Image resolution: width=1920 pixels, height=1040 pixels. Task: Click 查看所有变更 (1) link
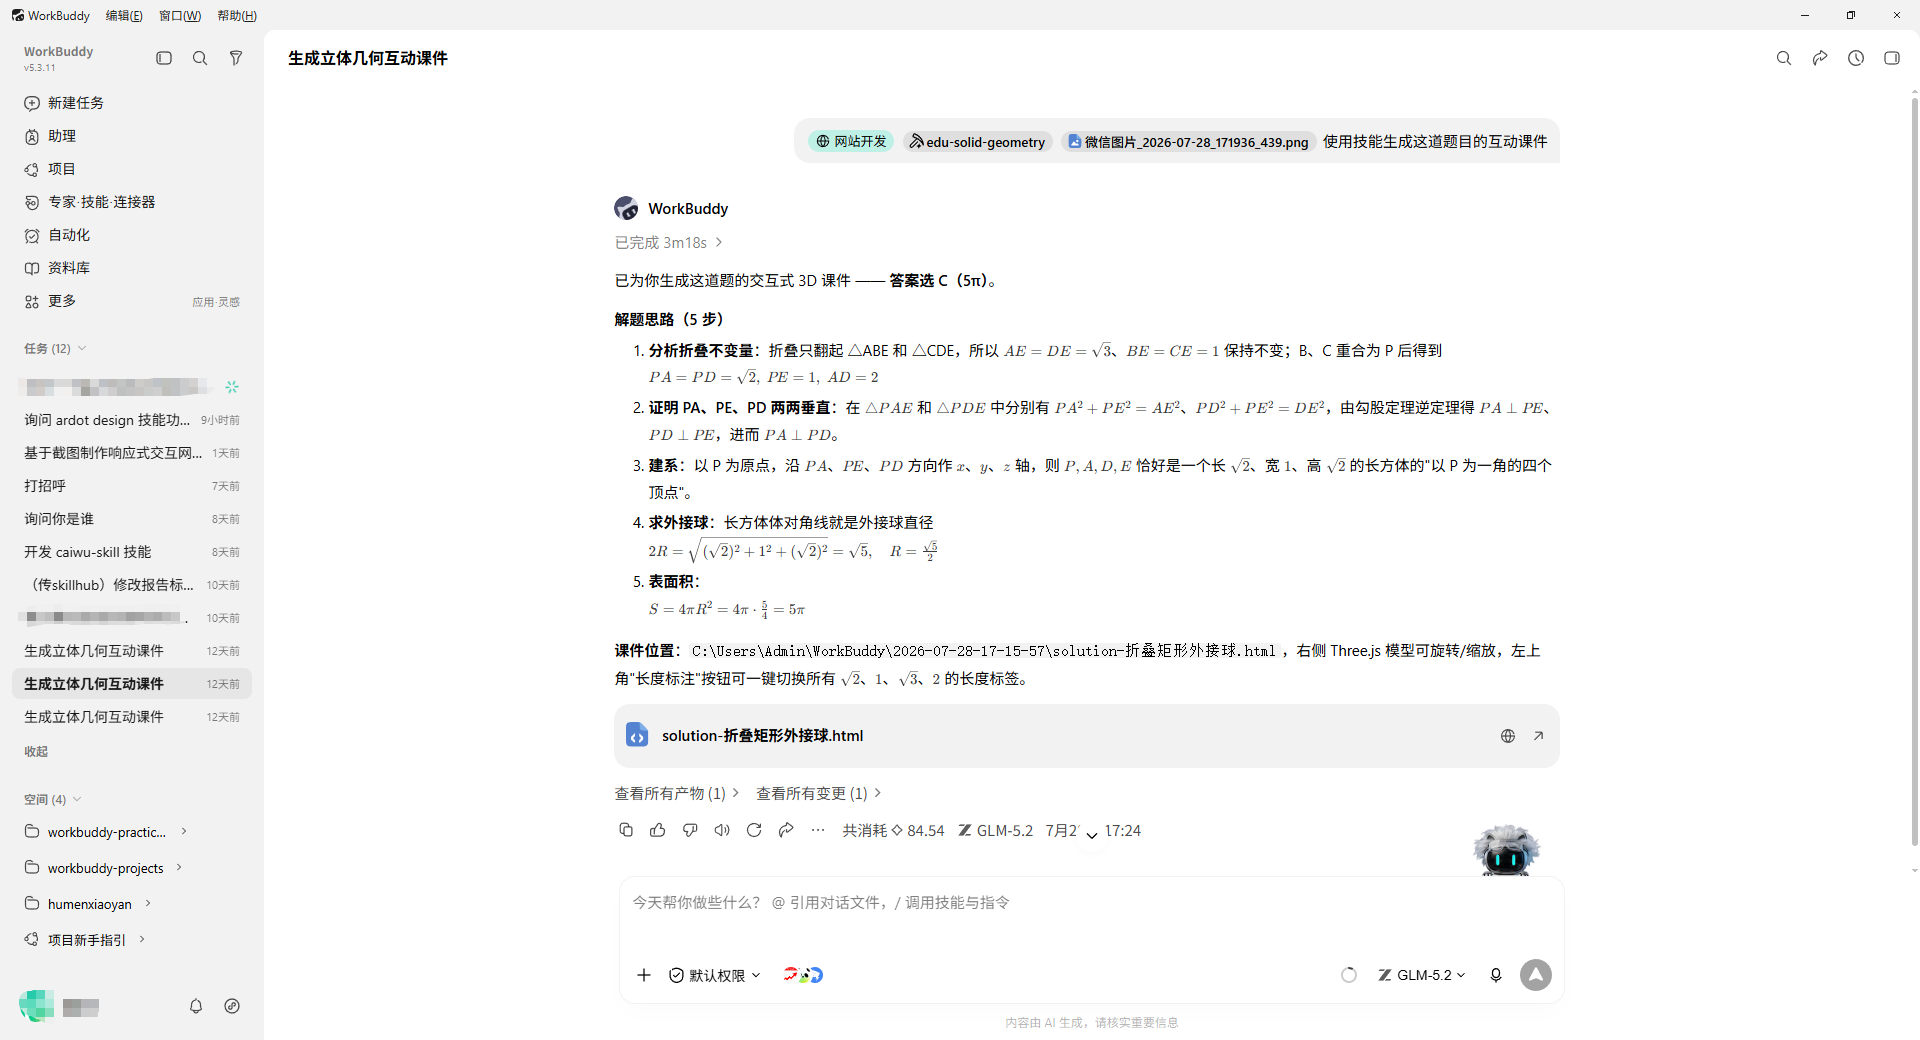(x=818, y=793)
